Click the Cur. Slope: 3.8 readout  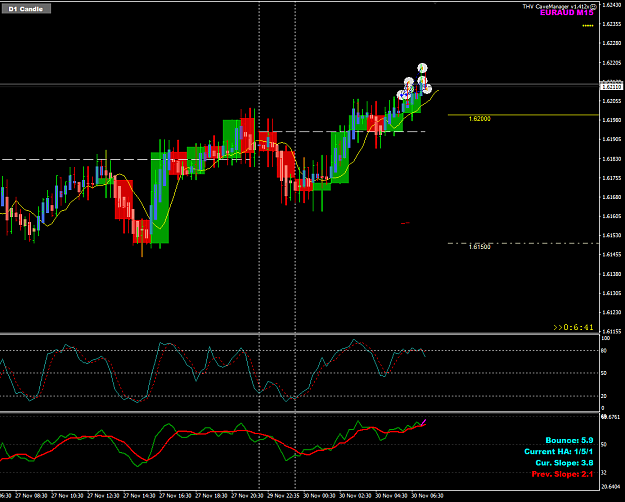pos(564,463)
